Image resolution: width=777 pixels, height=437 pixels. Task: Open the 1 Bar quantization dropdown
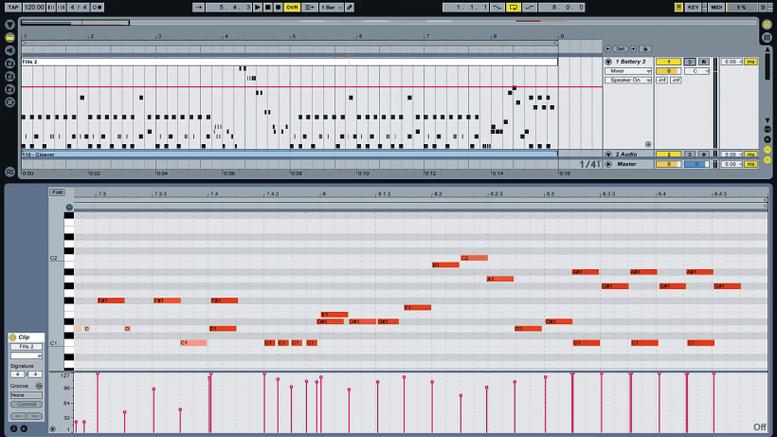point(331,7)
